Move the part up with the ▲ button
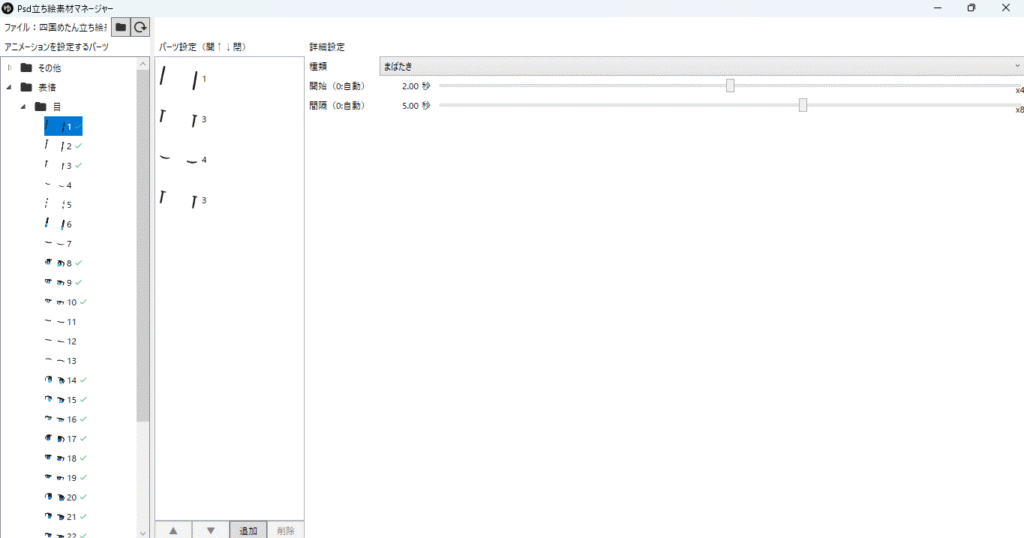Screen dimensions: 1024x538 coord(173,530)
